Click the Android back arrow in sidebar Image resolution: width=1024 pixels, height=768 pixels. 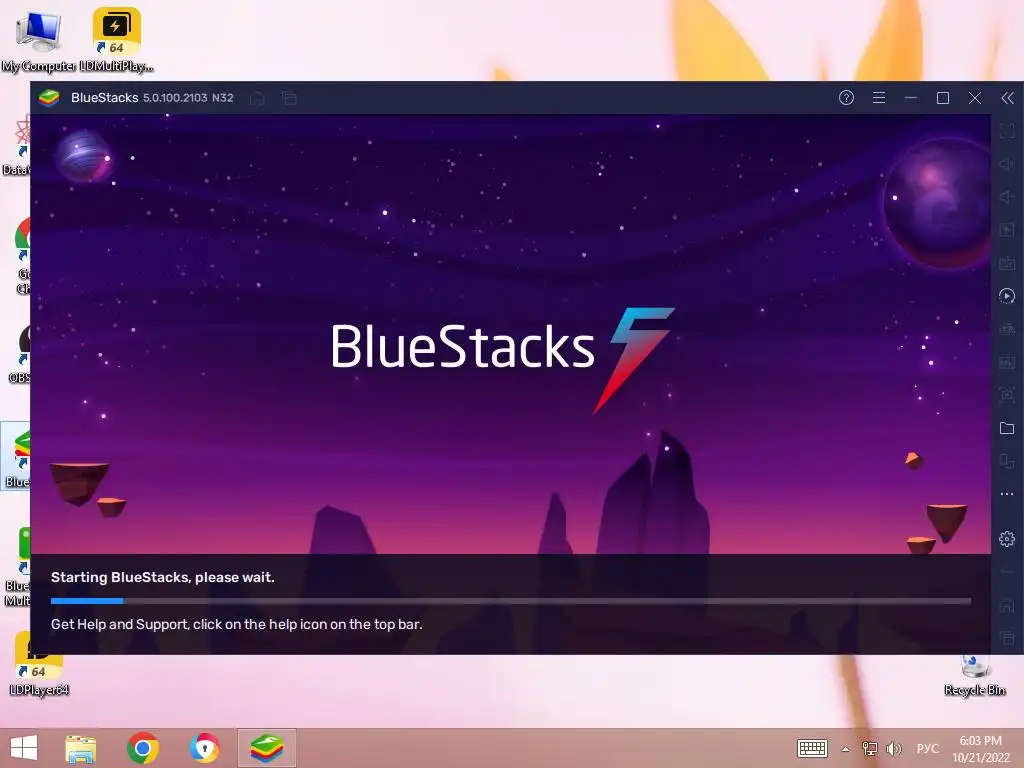coord(1007,572)
